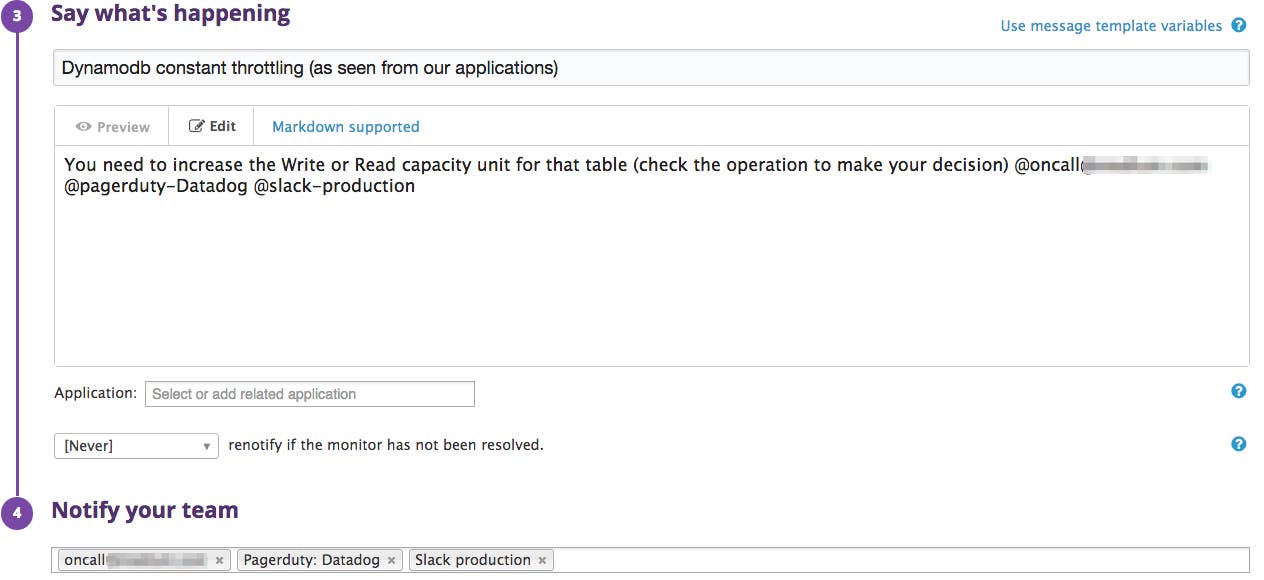Click the eye icon on the Preview tab

83,126
